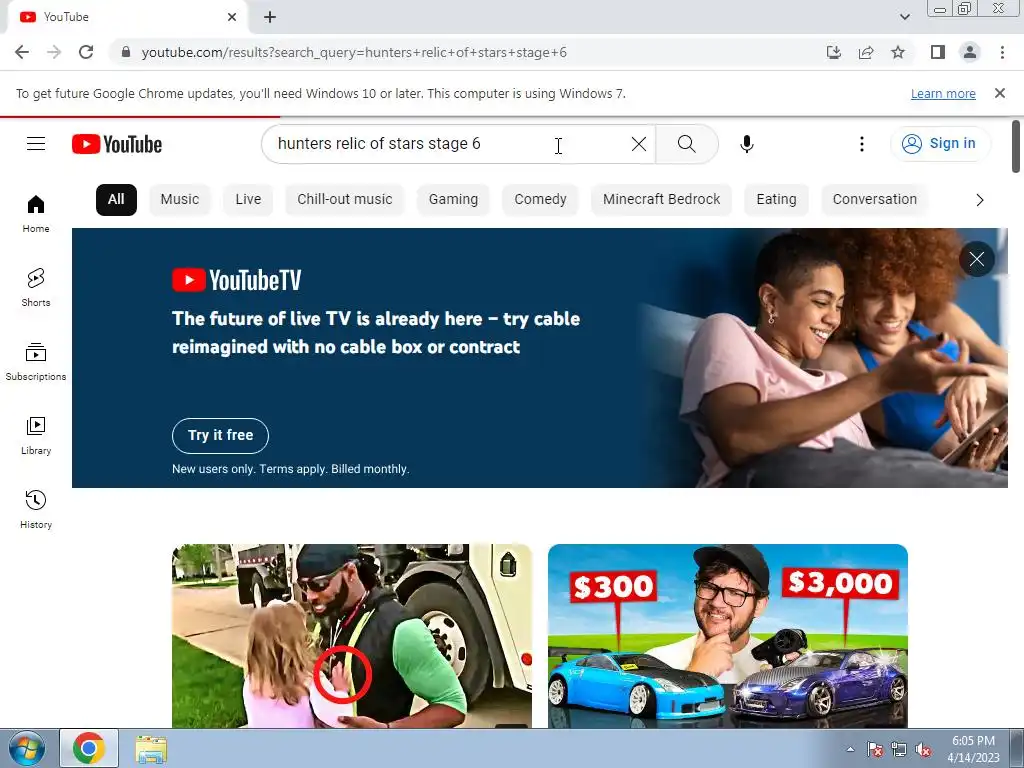Image resolution: width=1024 pixels, height=768 pixels.
Task: Dismiss the Chrome update notification bar
Action: [1000, 93]
